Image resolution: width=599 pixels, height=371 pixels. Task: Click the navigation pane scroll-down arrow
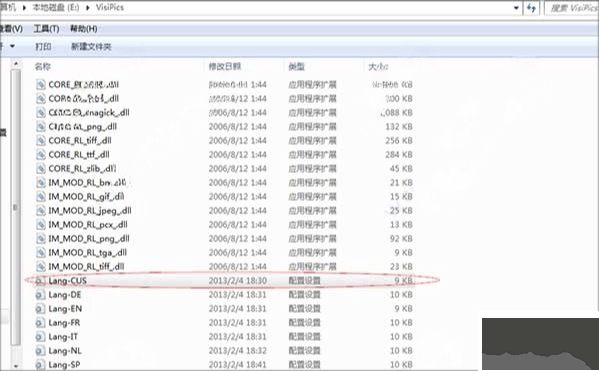click(x=16, y=366)
